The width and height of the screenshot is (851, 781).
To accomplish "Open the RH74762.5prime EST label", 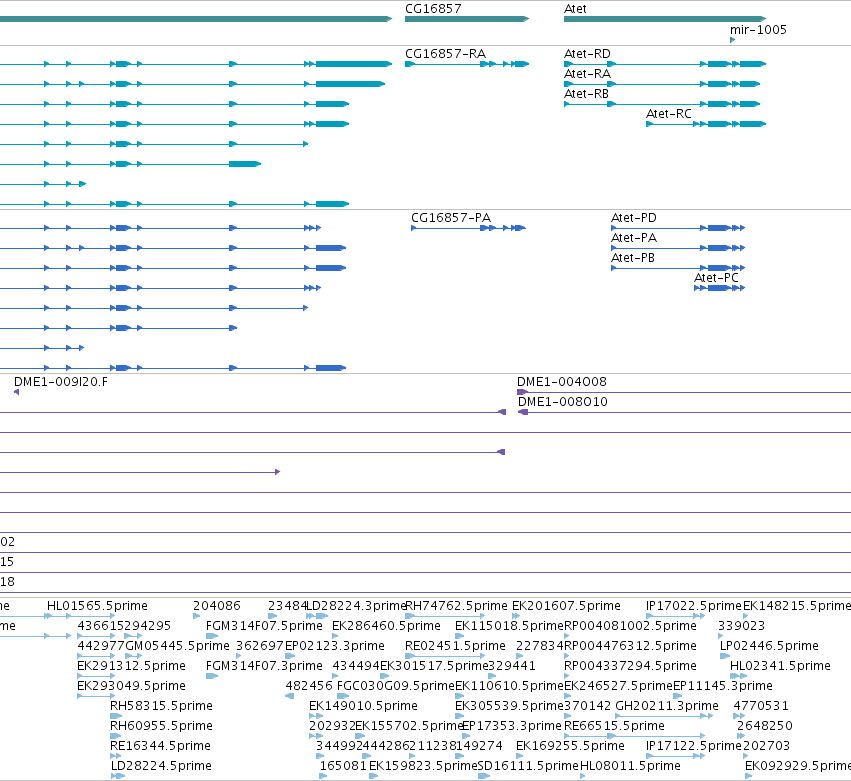I will [x=456, y=606].
